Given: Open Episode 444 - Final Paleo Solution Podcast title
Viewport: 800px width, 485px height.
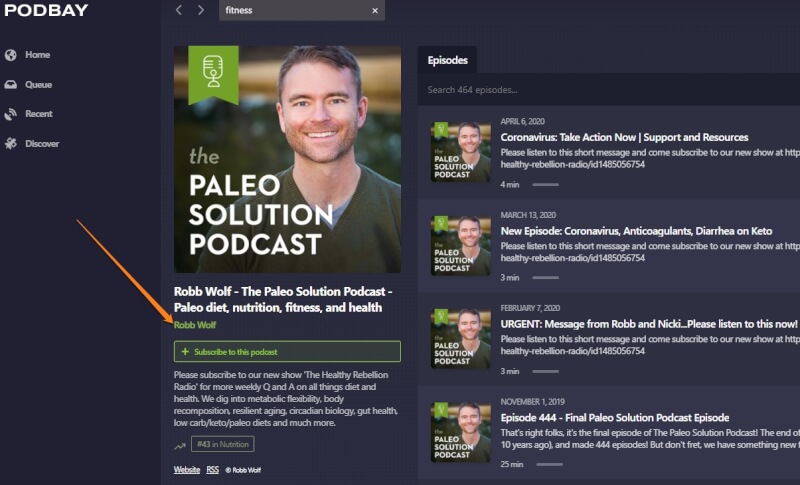Looking at the screenshot, I should 615,418.
